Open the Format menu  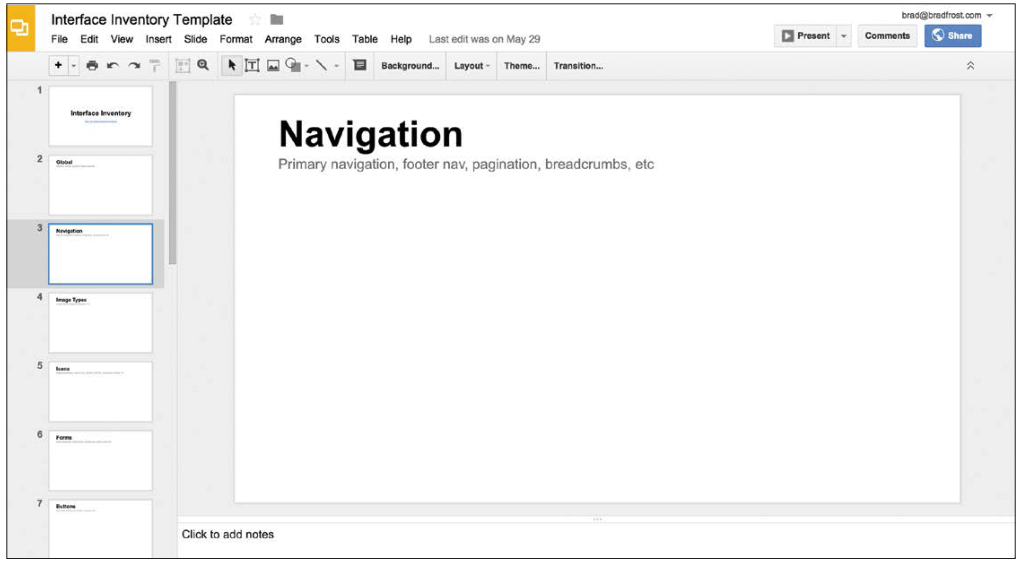coord(236,39)
